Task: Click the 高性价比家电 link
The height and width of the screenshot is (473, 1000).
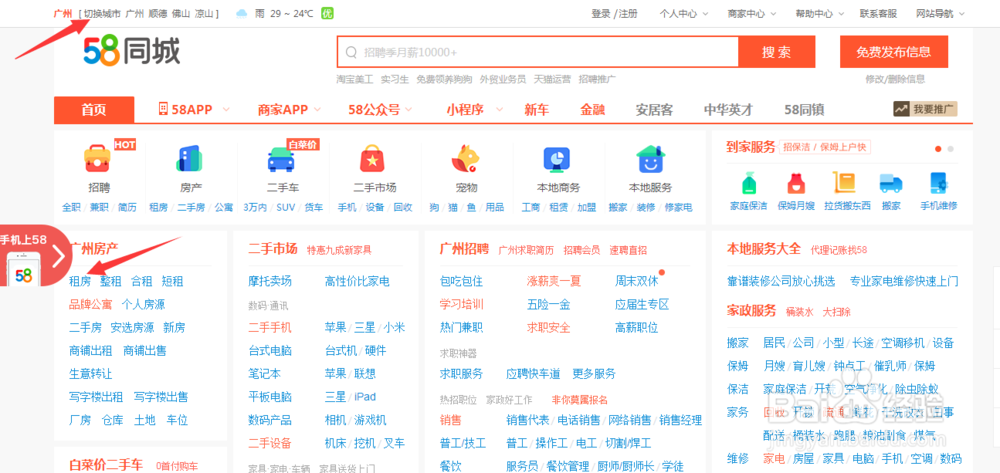Action: (x=357, y=281)
